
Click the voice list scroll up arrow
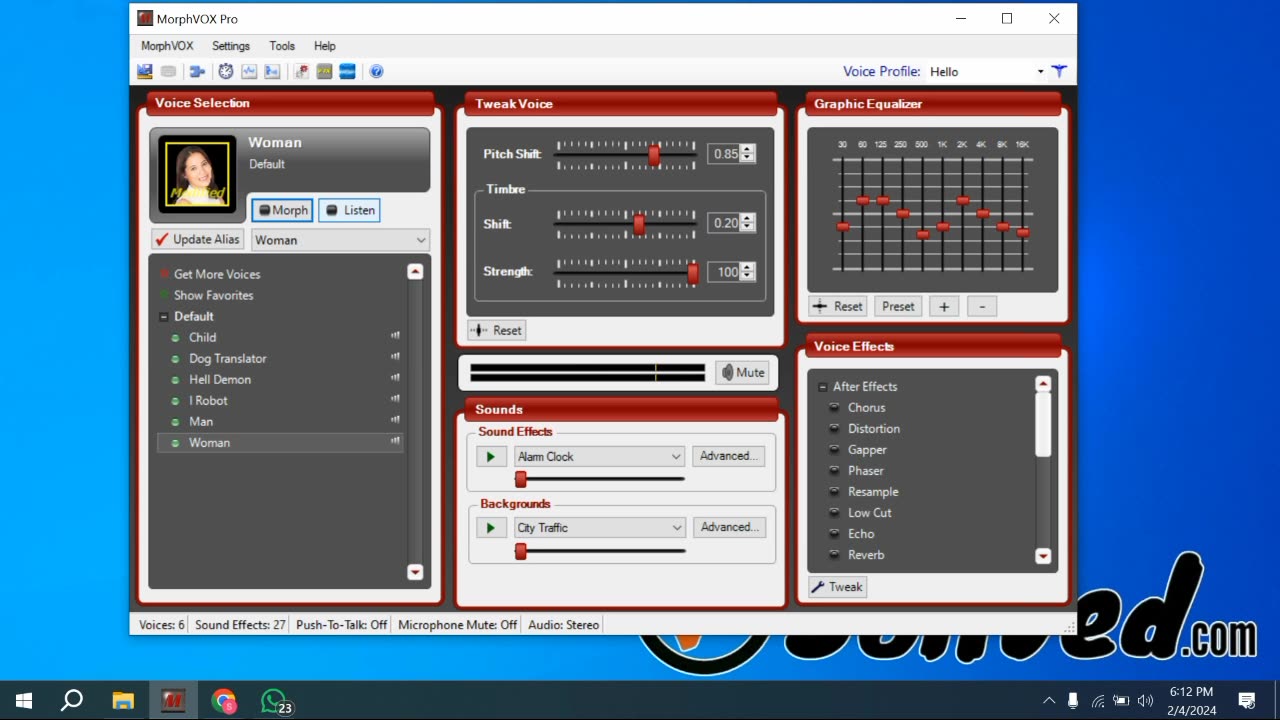415,271
